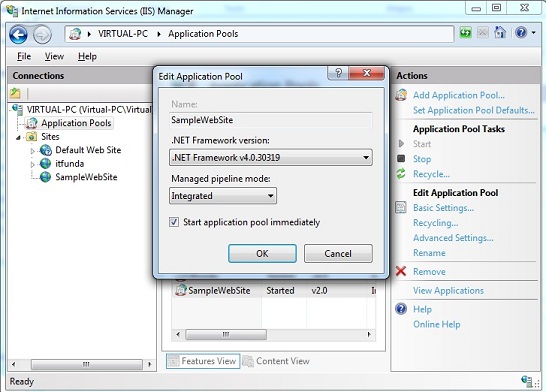Select Application Pools tree item label
This screenshot has width=546, height=392.
click(76, 123)
